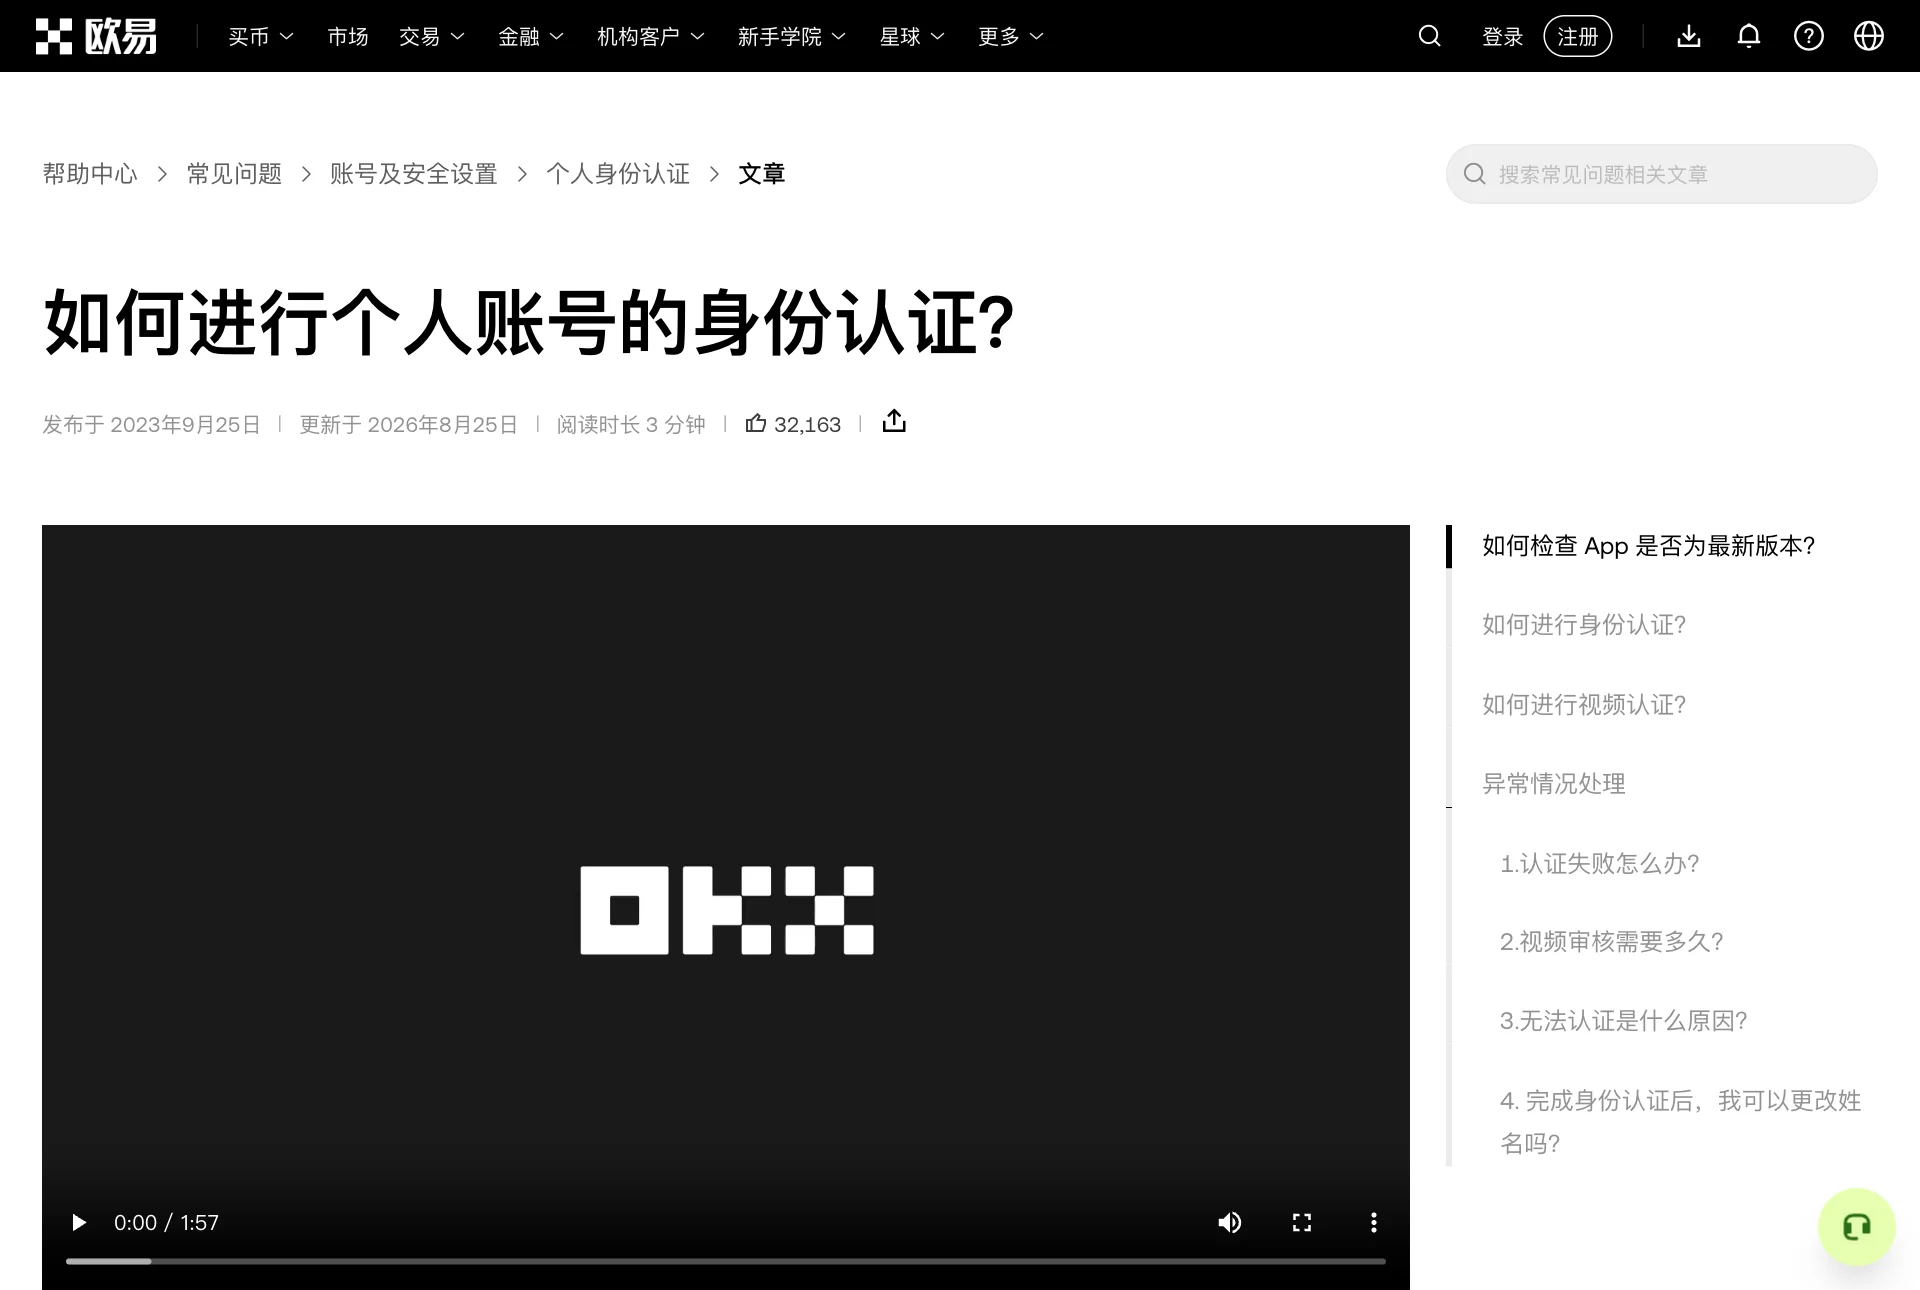Expand the 机构客户 dropdown menu

click(651, 37)
